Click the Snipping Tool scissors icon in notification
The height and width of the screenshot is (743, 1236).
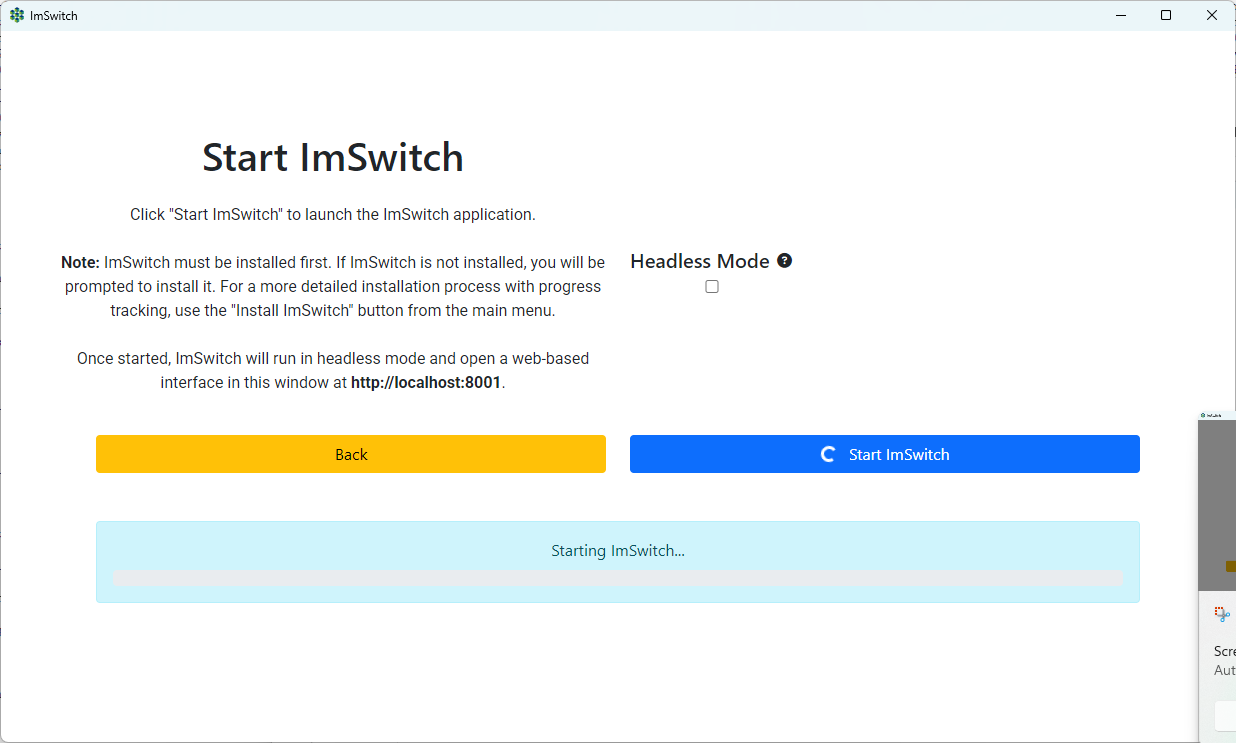(1222, 614)
